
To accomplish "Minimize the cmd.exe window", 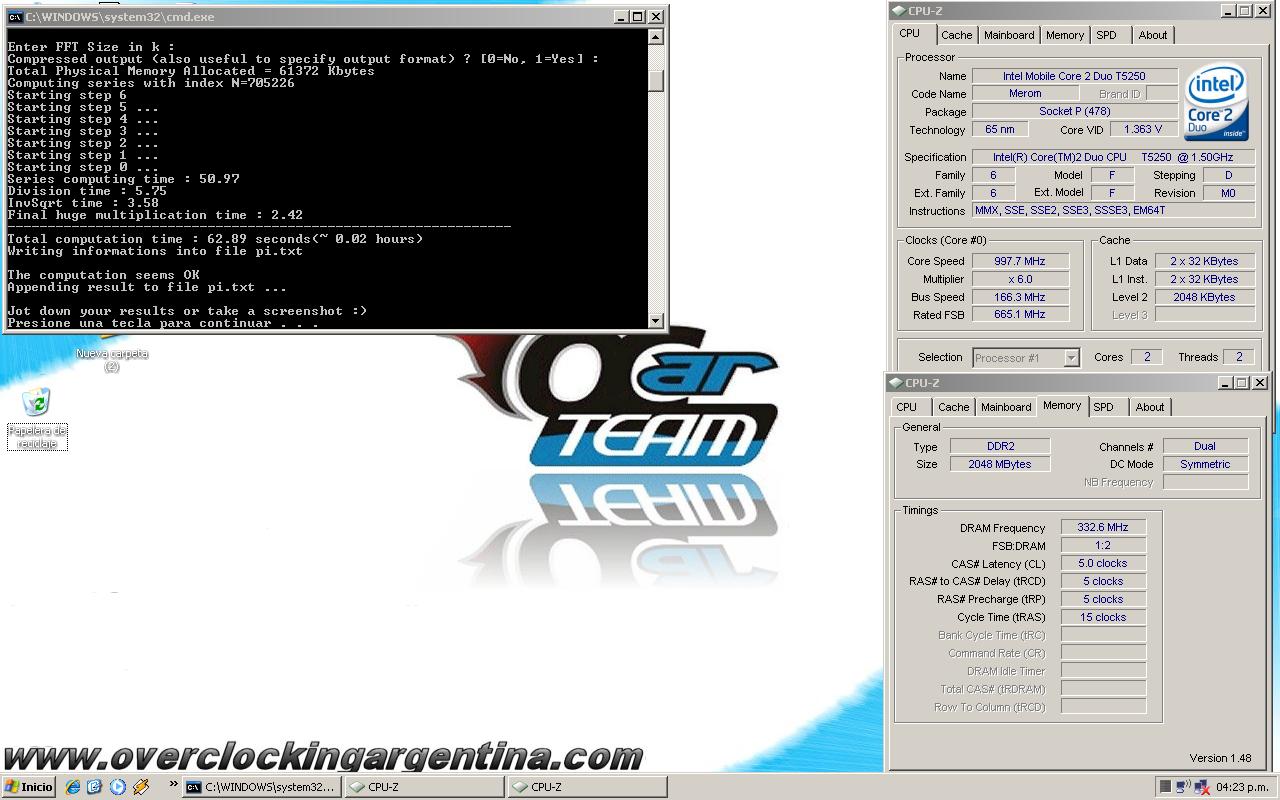I will [x=621, y=17].
